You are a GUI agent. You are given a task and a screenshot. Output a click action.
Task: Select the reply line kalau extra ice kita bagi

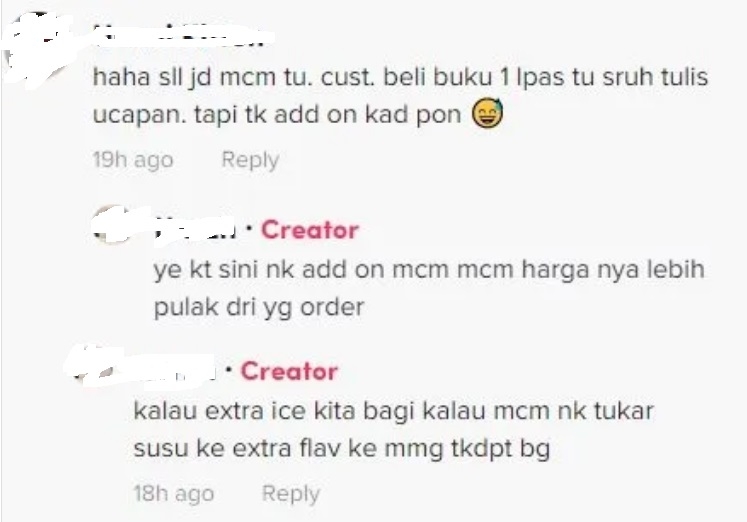[394, 411]
